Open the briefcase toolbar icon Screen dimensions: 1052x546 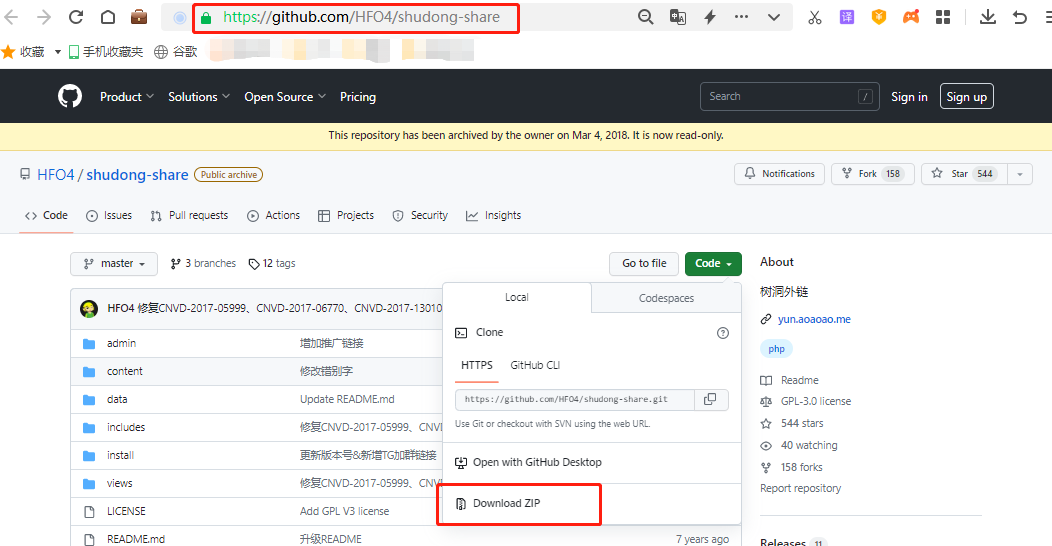click(x=139, y=17)
